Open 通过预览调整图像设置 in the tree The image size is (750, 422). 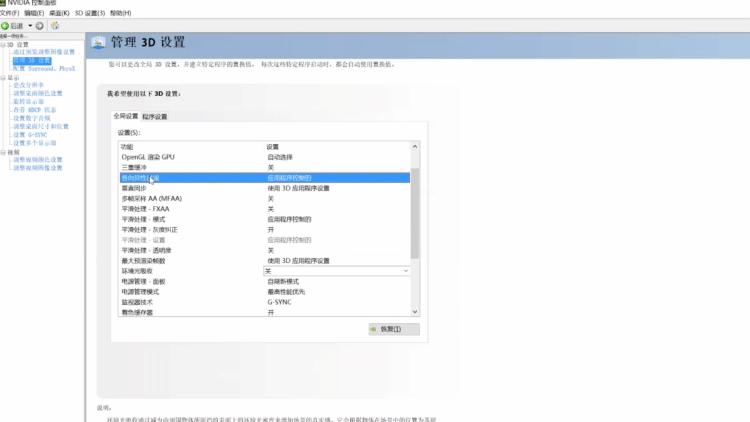(44, 52)
